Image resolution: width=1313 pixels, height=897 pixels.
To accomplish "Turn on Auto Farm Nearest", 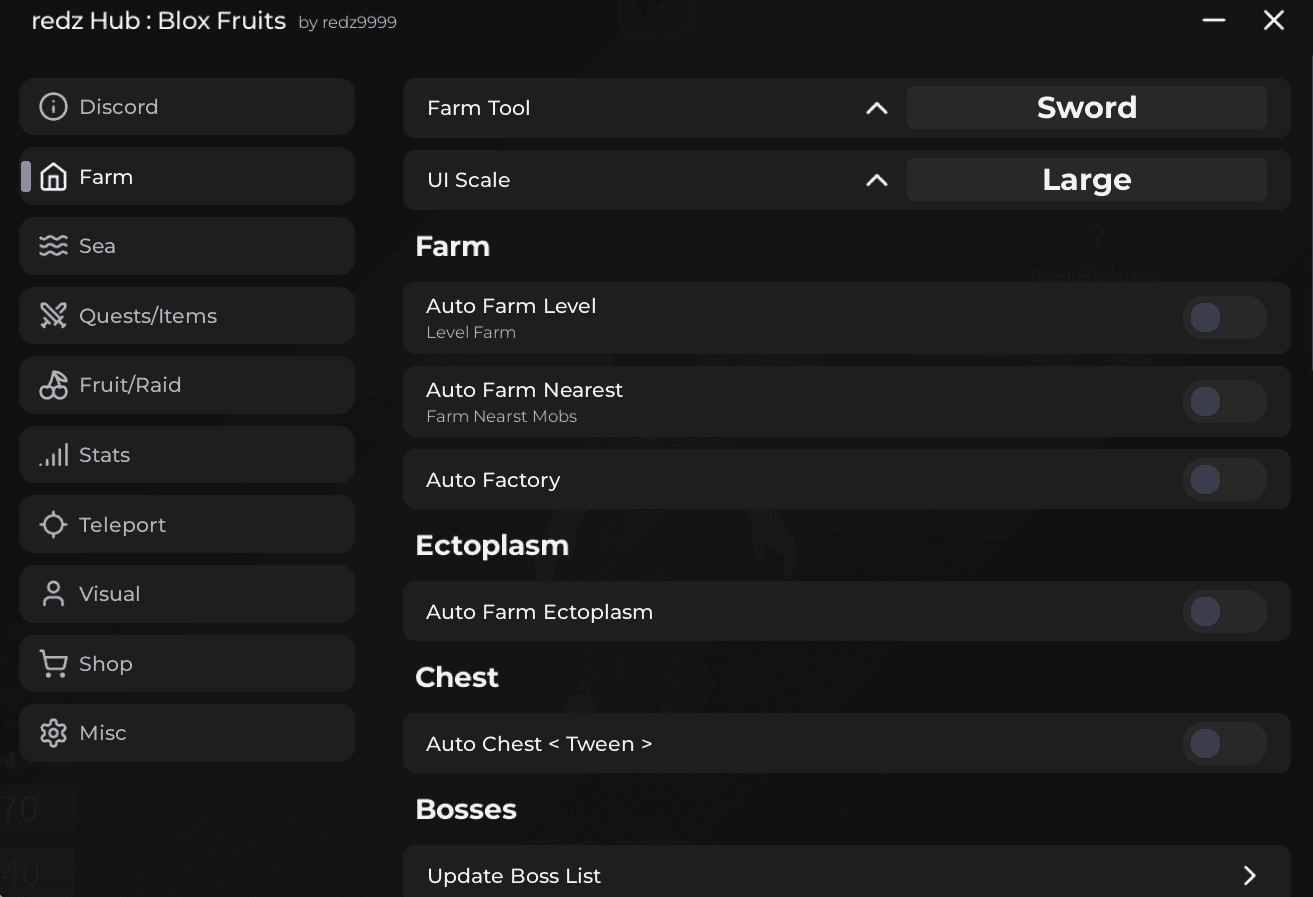I will pyautogui.click(x=1224, y=401).
